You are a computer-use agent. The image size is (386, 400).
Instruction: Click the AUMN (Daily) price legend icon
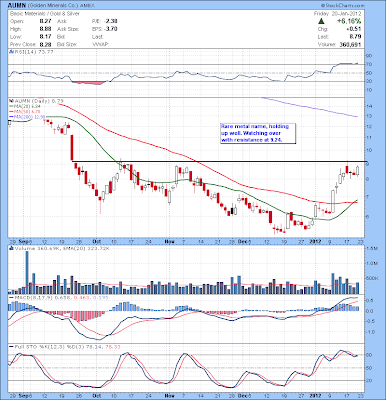pos(11,101)
